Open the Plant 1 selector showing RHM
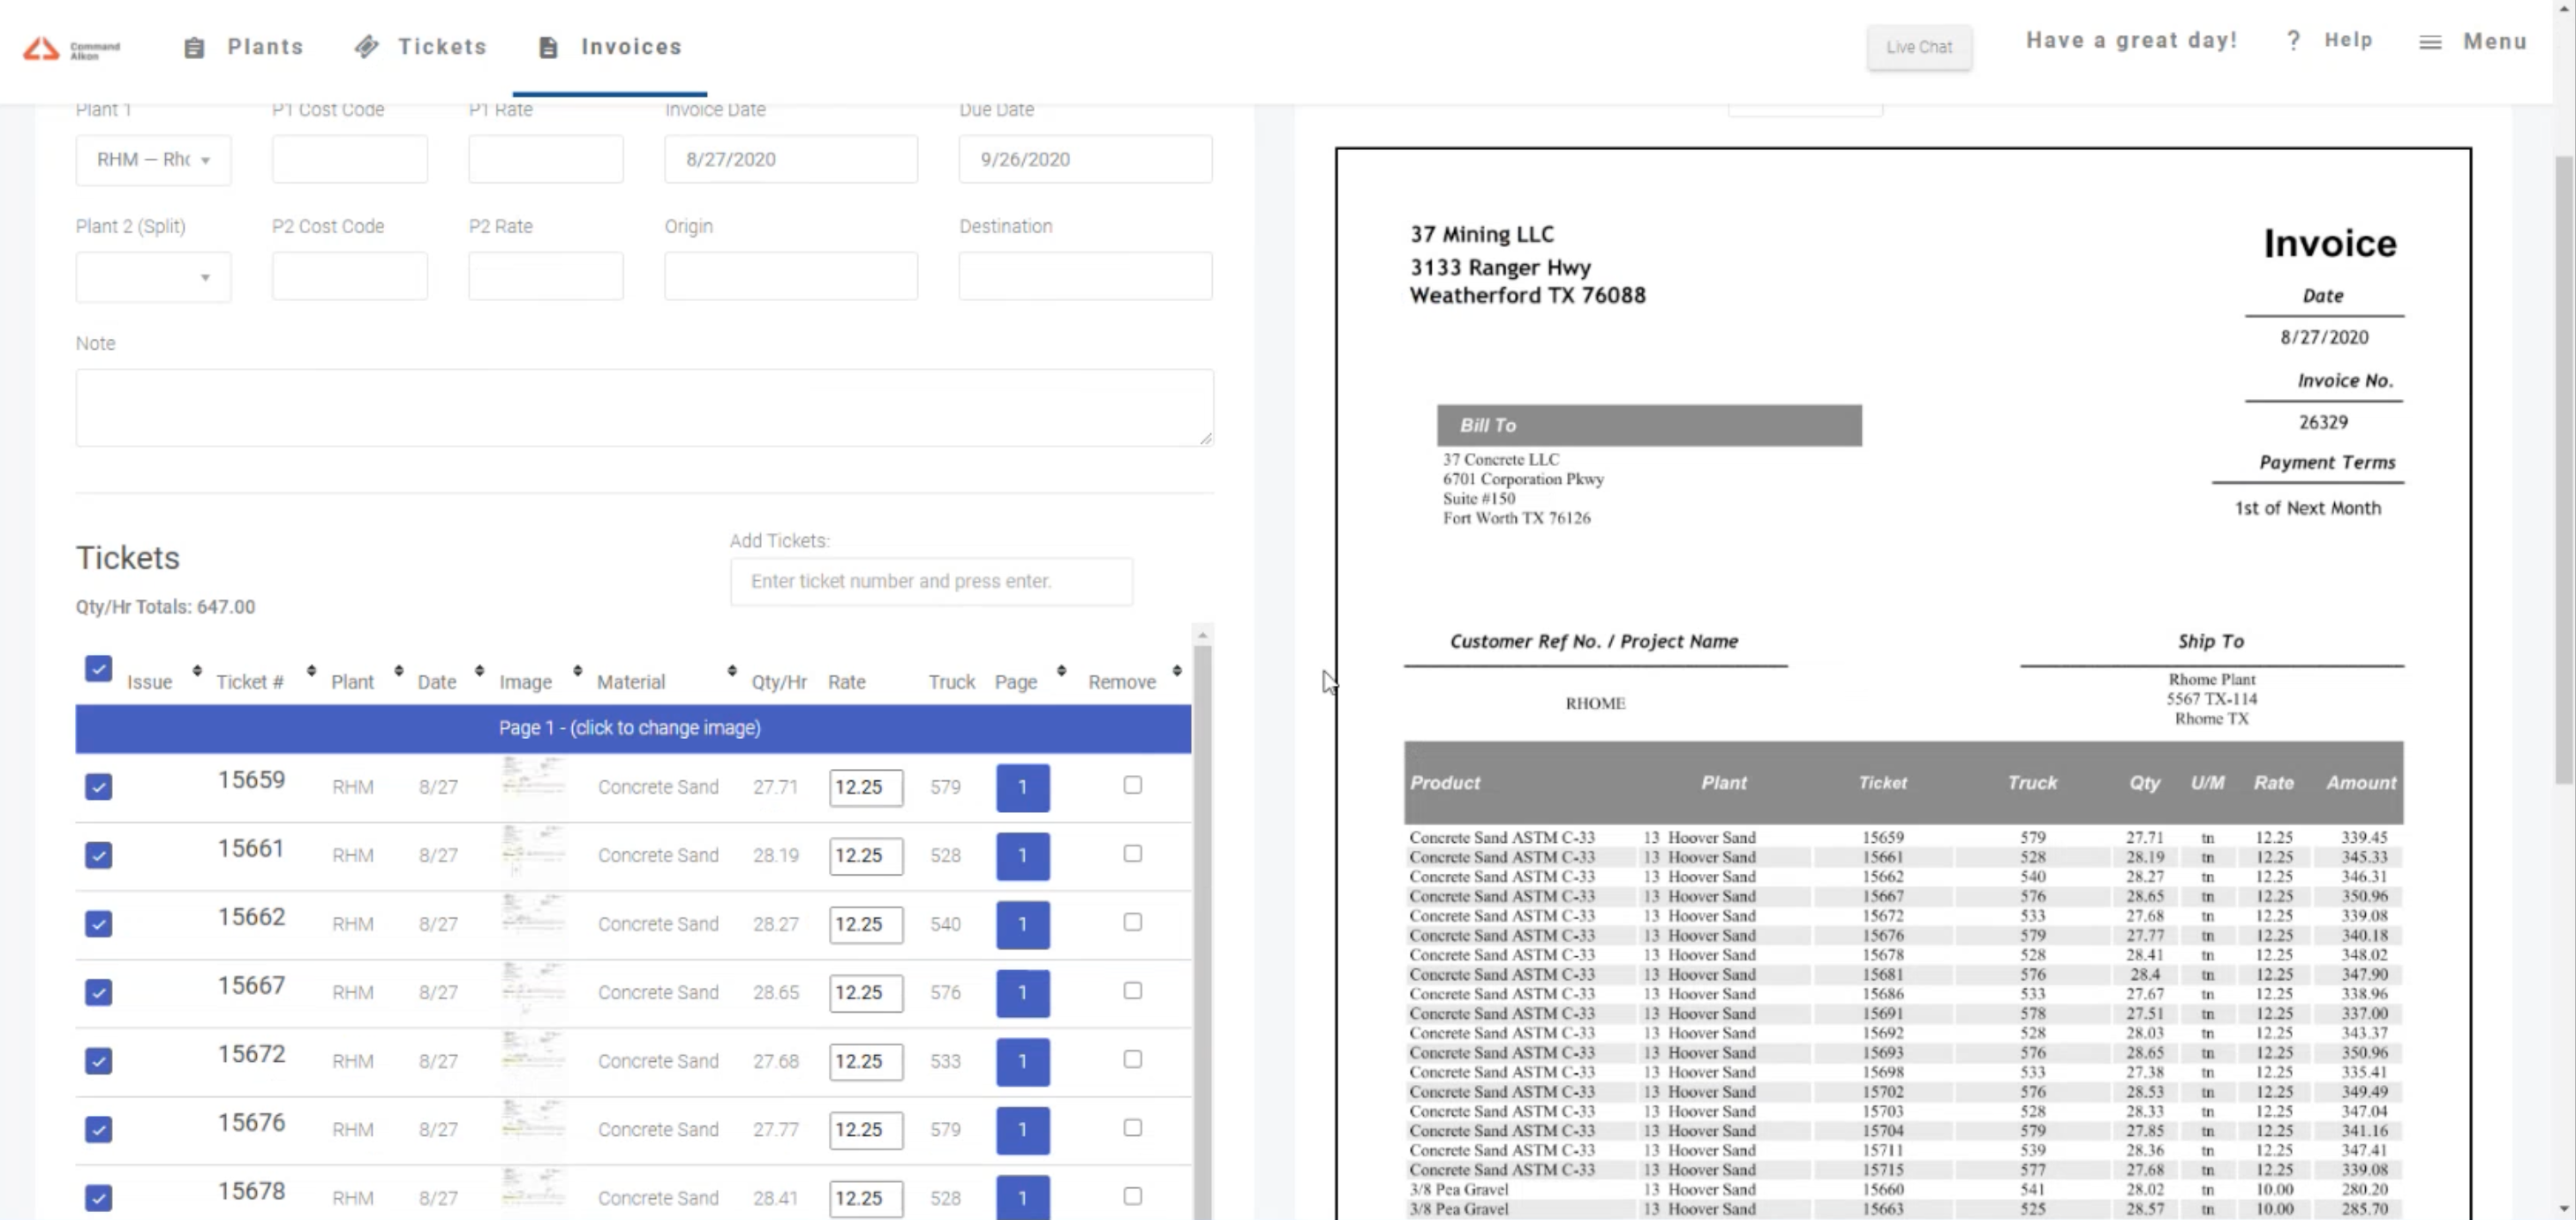Image resolution: width=2576 pixels, height=1220 pixels. 153,160
